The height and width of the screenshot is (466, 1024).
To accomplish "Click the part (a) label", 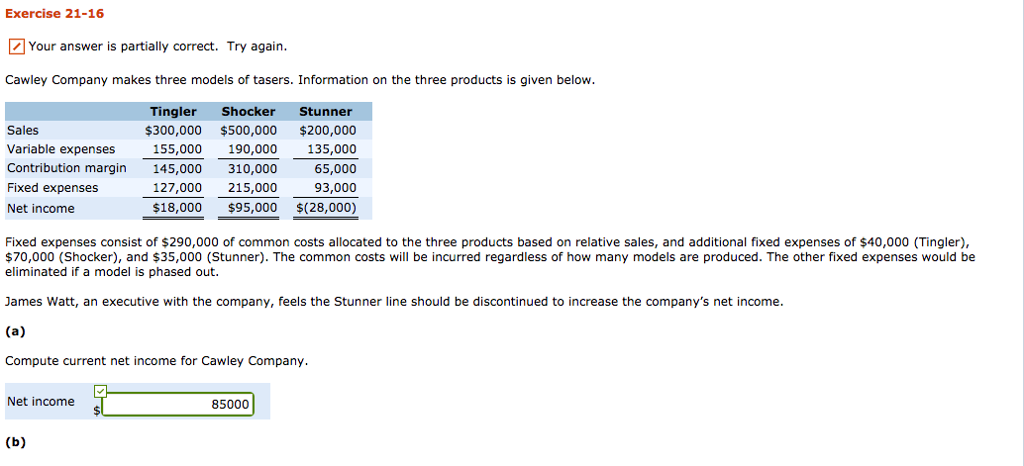I will coord(16,332).
